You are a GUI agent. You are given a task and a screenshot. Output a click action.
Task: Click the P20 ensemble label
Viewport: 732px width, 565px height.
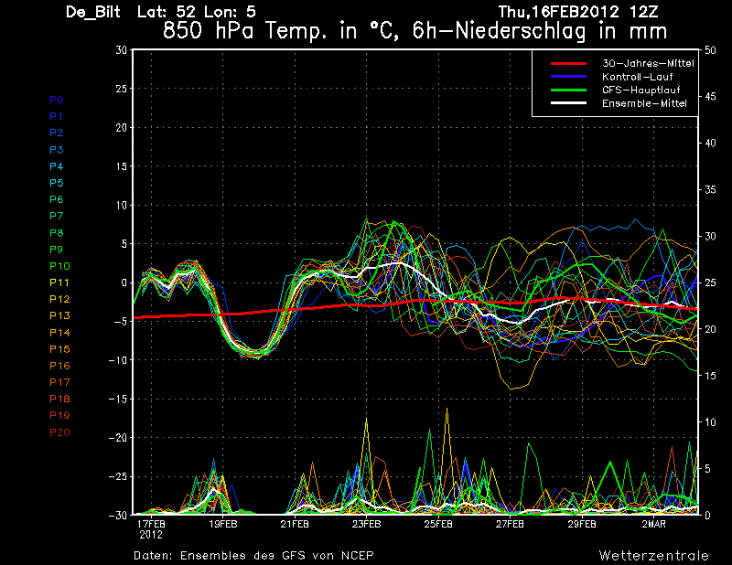60,432
